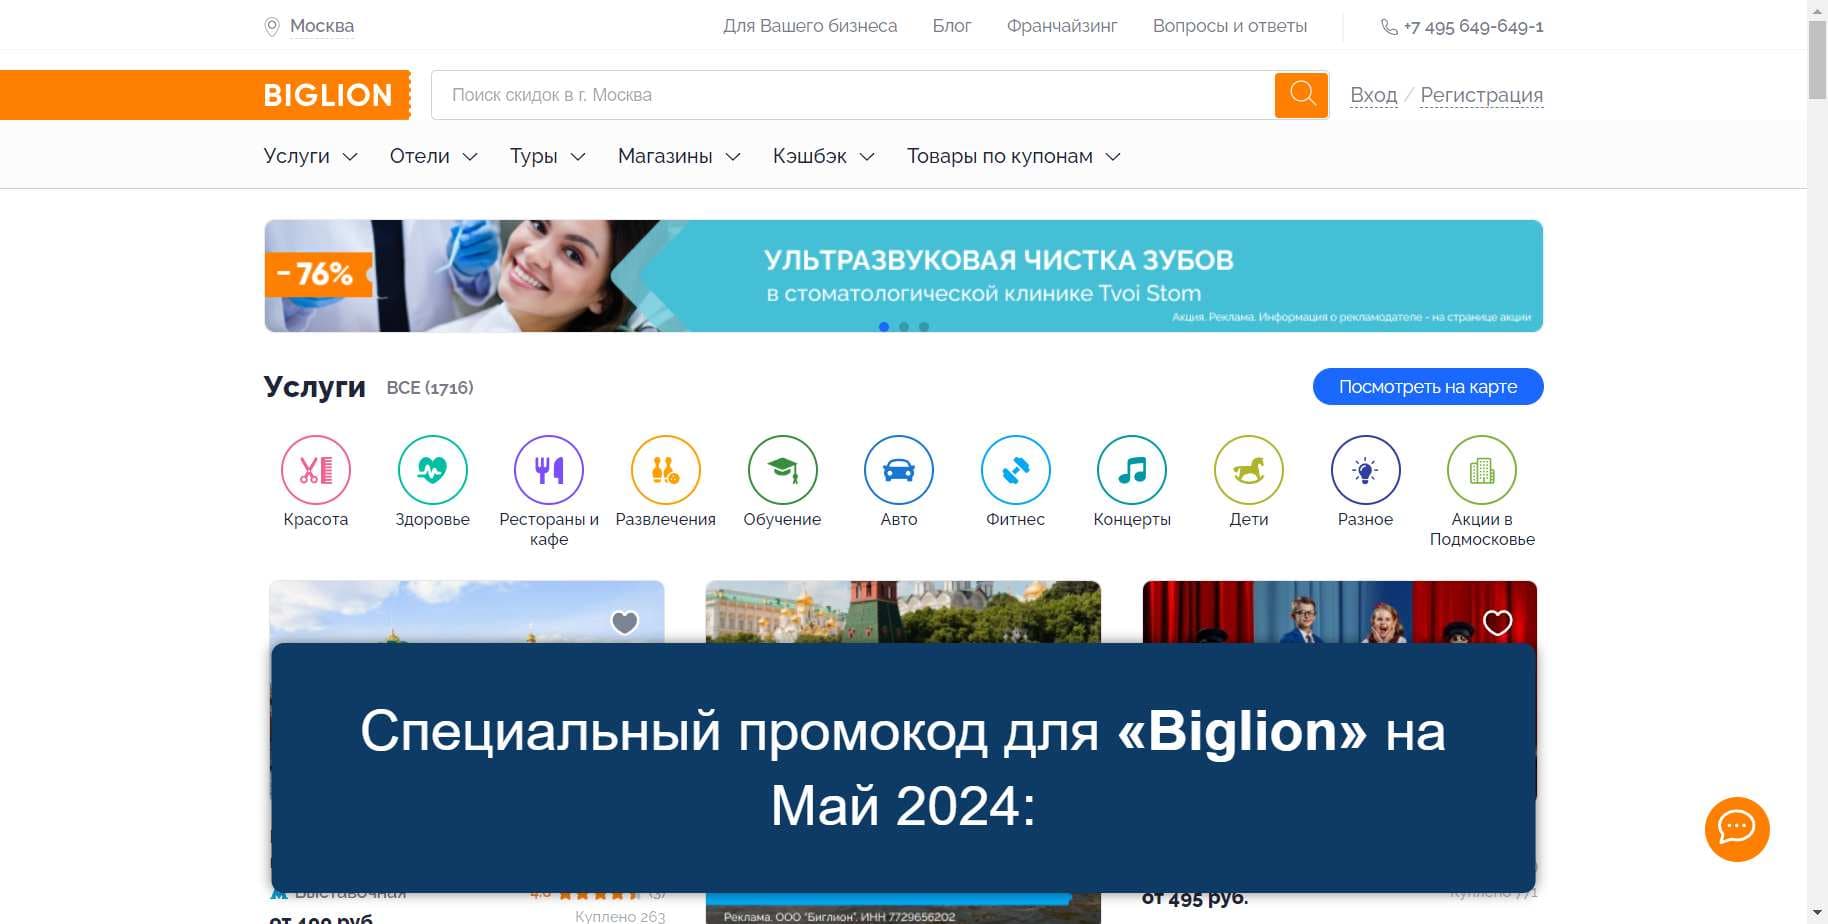Select the Дети rocking horse icon
Viewport: 1828px width, 924px height.
(1248, 470)
